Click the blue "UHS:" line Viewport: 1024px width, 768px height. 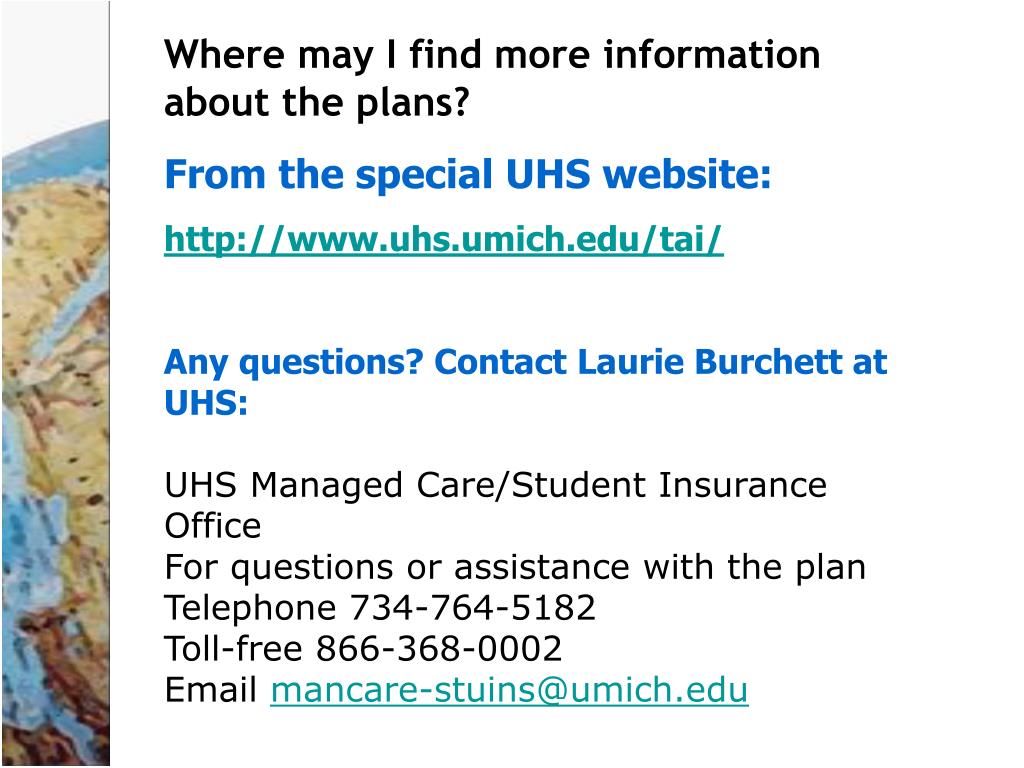[x=205, y=403]
